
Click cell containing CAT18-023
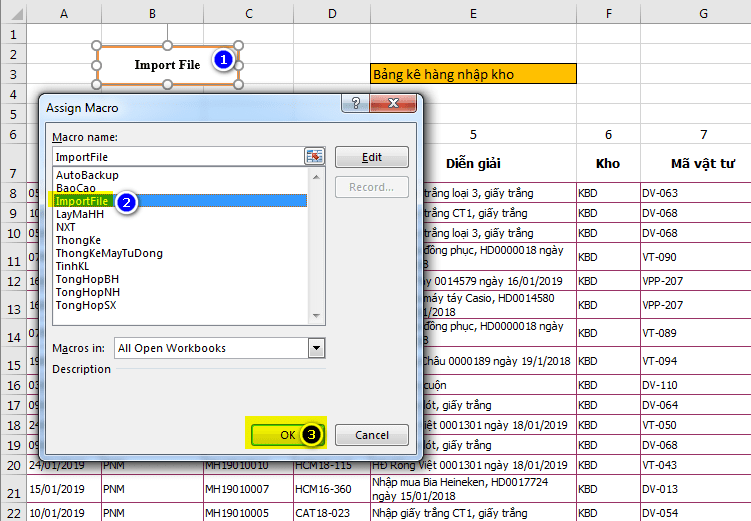point(332,513)
